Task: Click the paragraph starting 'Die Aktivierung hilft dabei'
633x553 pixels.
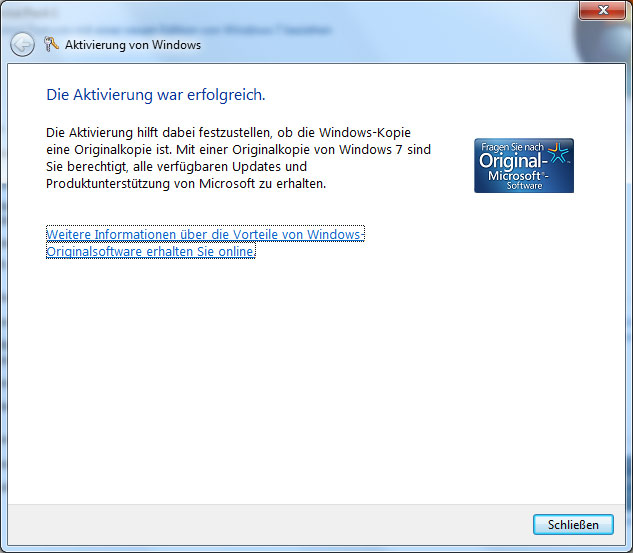Action: 238,158
